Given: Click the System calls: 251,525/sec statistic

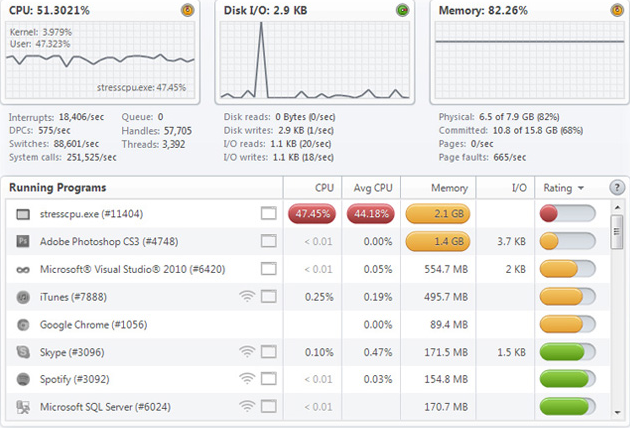Looking at the screenshot, I should pyautogui.click(x=63, y=158).
